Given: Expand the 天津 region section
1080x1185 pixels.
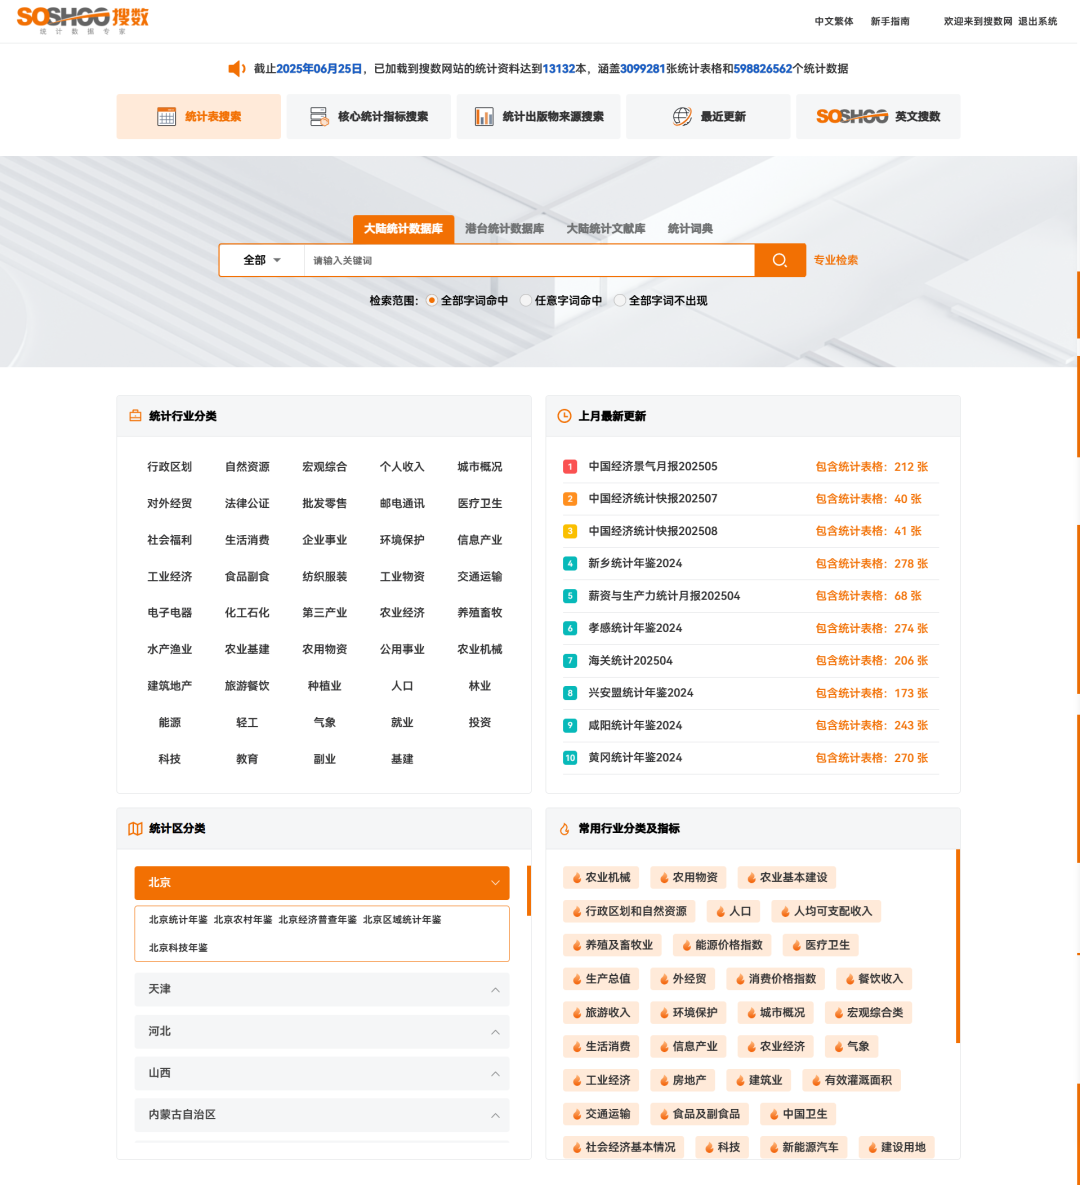Looking at the screenshot, I should (x=321, y=989).
